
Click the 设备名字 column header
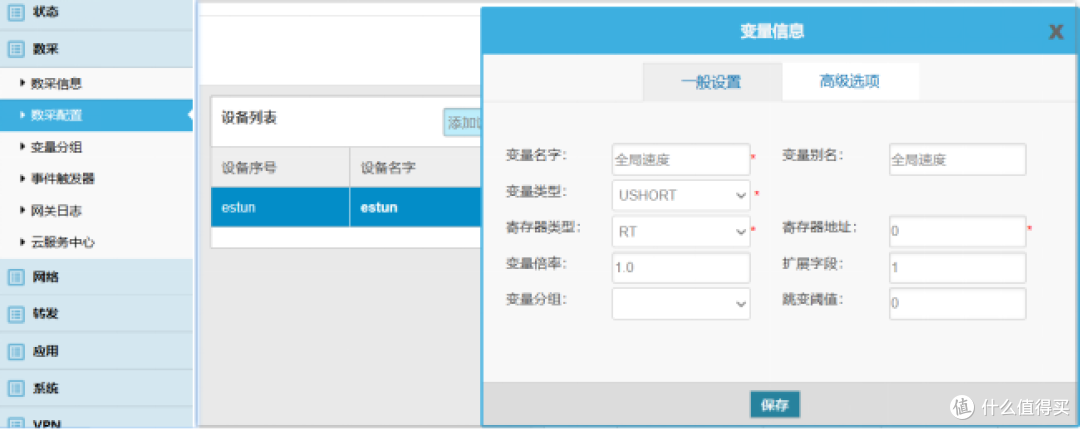(x=415, y=167)
